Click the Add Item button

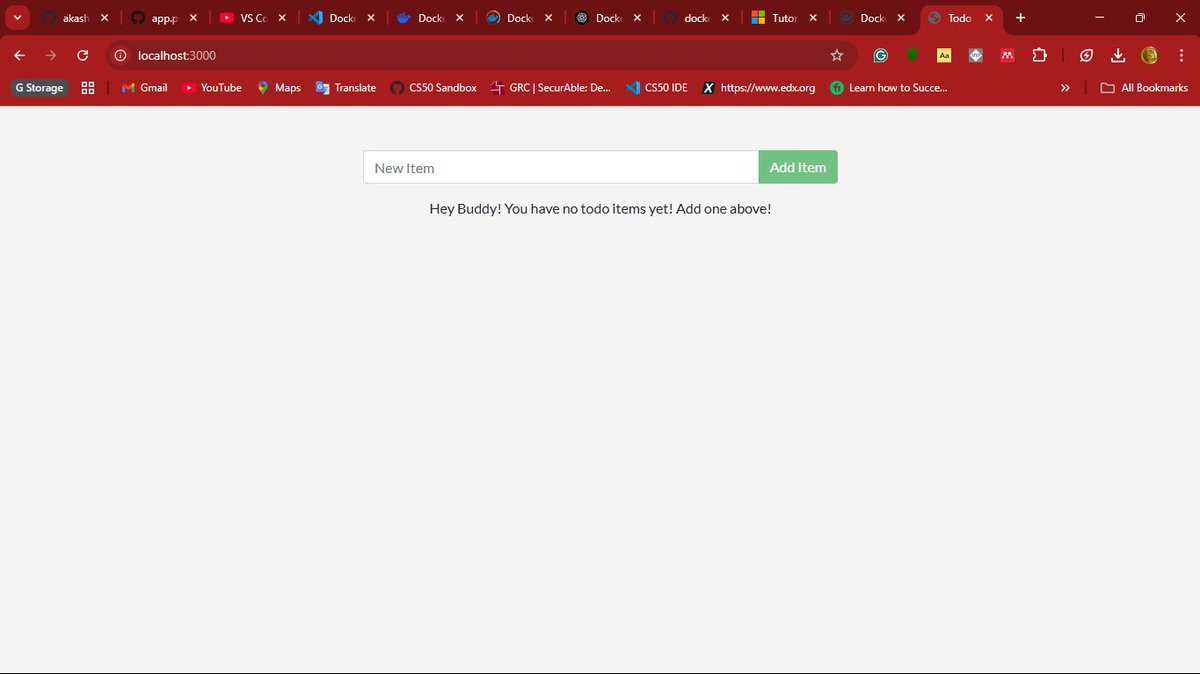798,167
